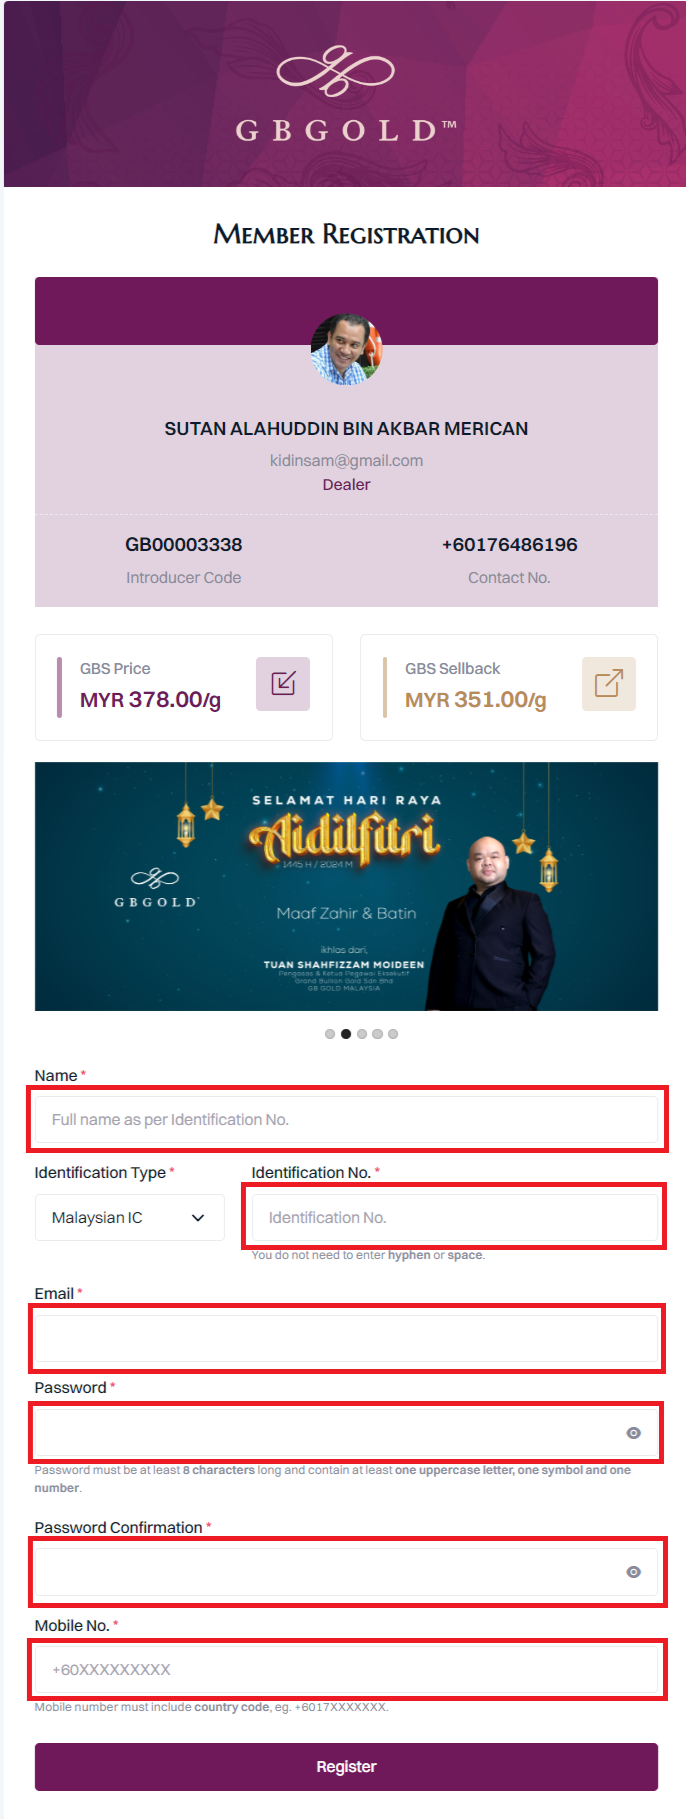Click the Identification No. input field
The image size is (686, 1819).
[455, 1218]
